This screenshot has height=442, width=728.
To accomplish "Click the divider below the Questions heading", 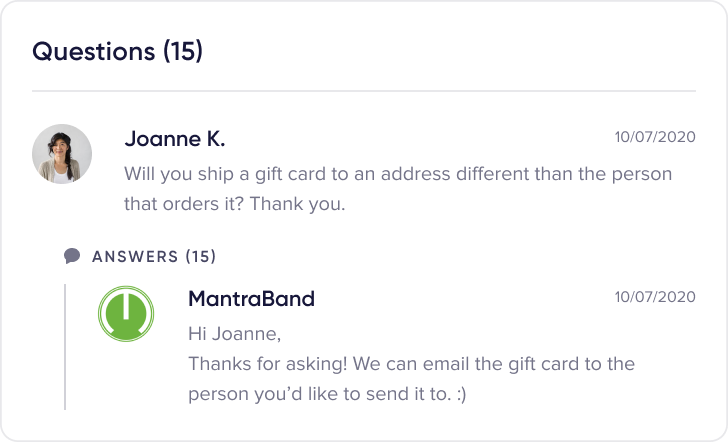I will (x=363, y=91).
